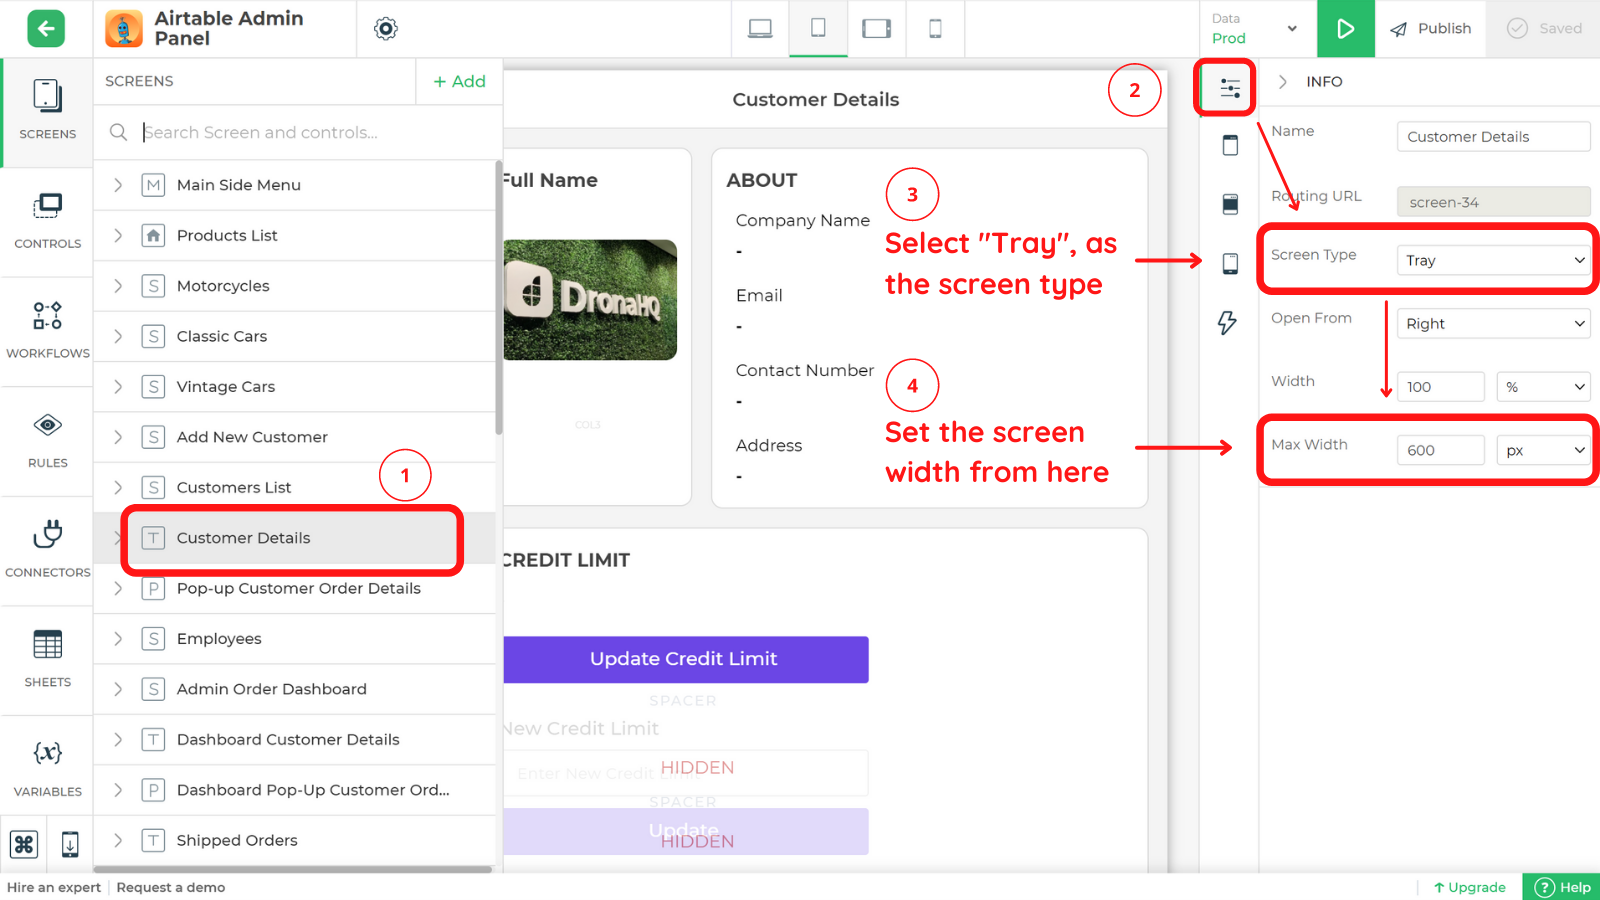Click the Update Credit Limit purple button
1600x900 pixels.
coord(684,659)
